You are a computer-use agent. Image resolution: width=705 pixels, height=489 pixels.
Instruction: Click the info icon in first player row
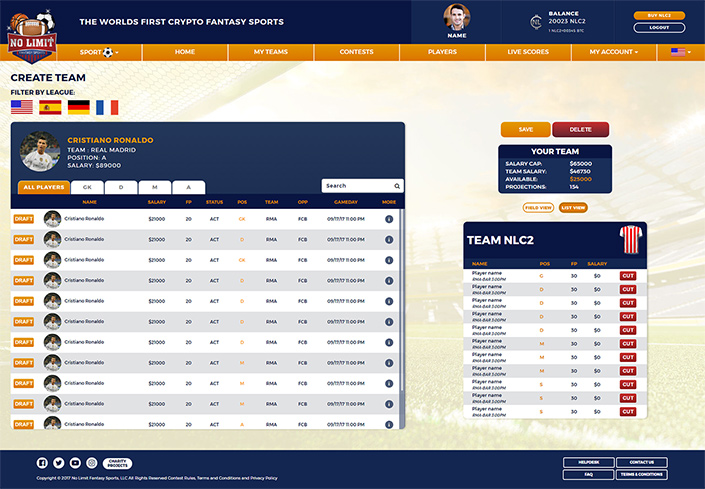pyautogui.click(x=389, y=218)
